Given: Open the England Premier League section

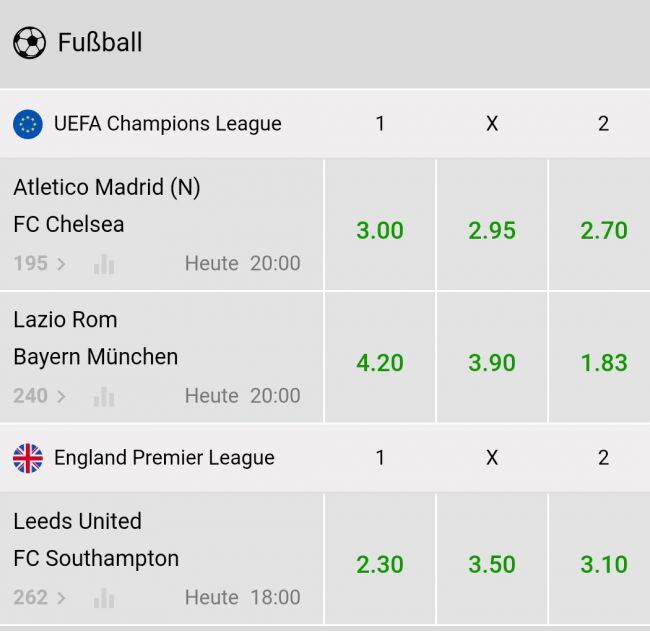Looking at the screenshot, I should (x=164, y=458).
